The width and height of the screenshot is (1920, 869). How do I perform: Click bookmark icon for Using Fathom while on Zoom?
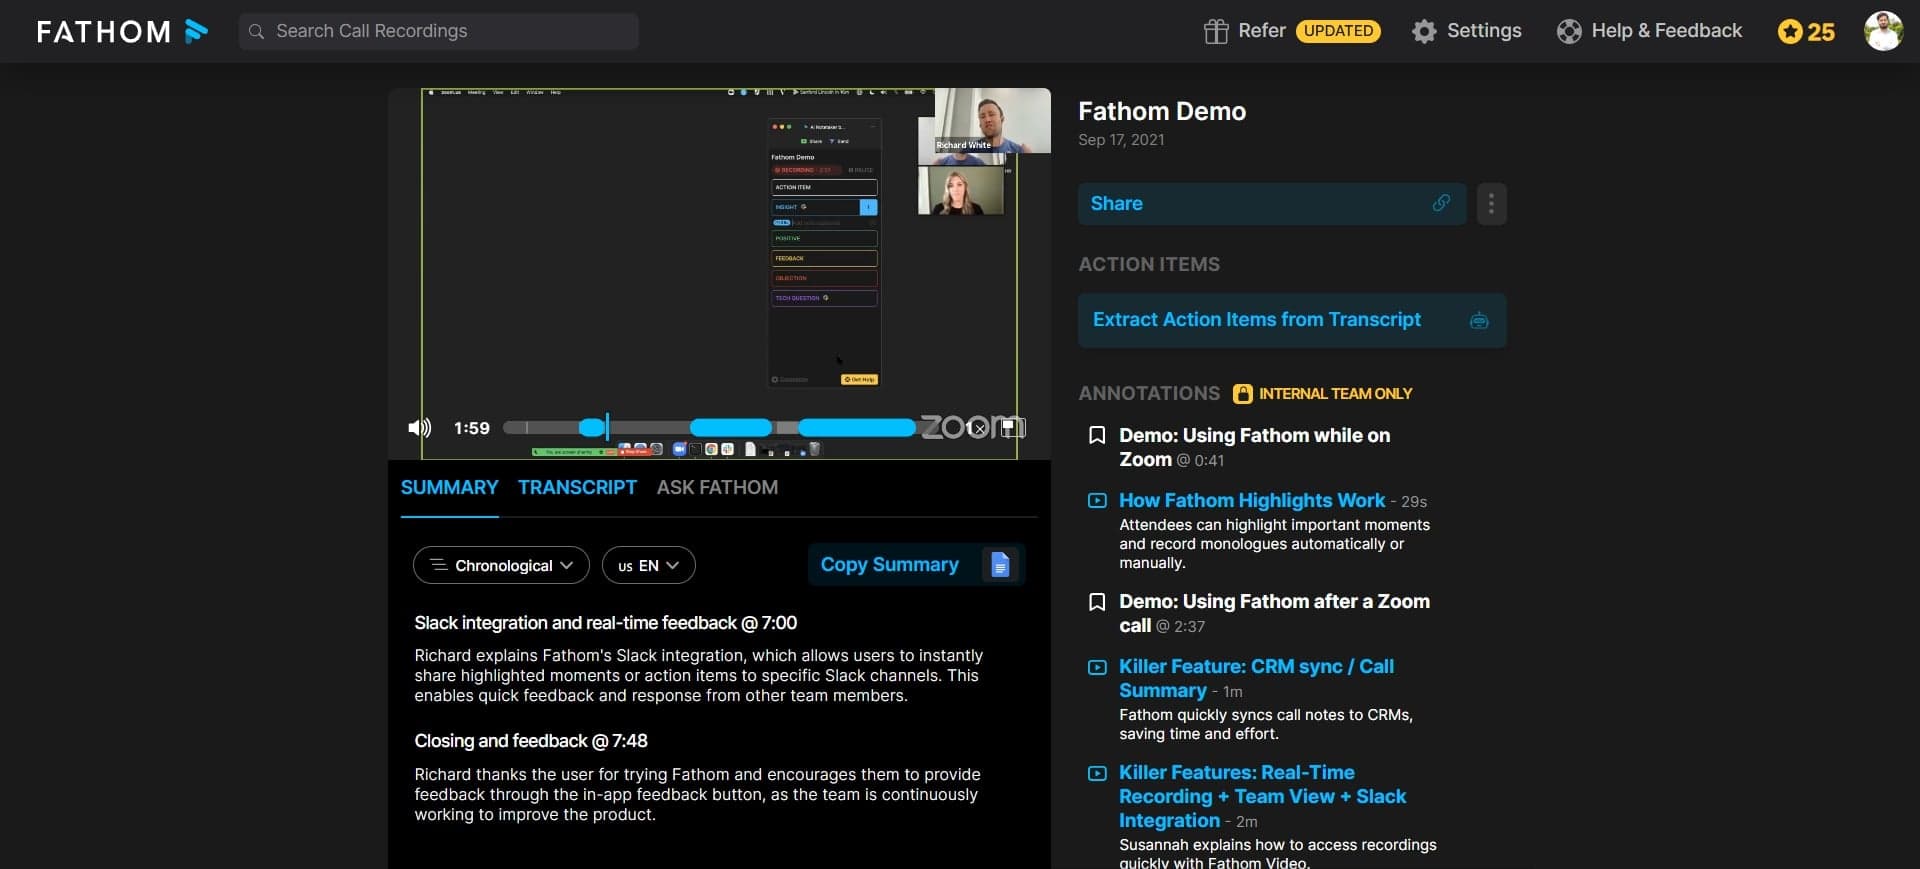coord(1097,435)
